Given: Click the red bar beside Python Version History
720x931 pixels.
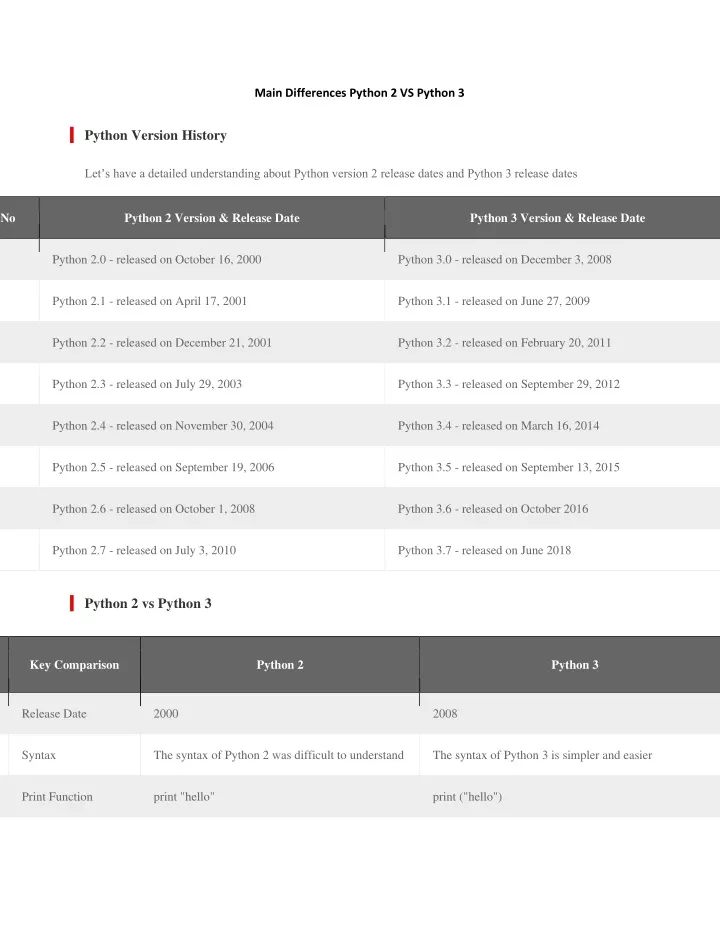Looking at the screenshot, I should (x=72, y=135).
